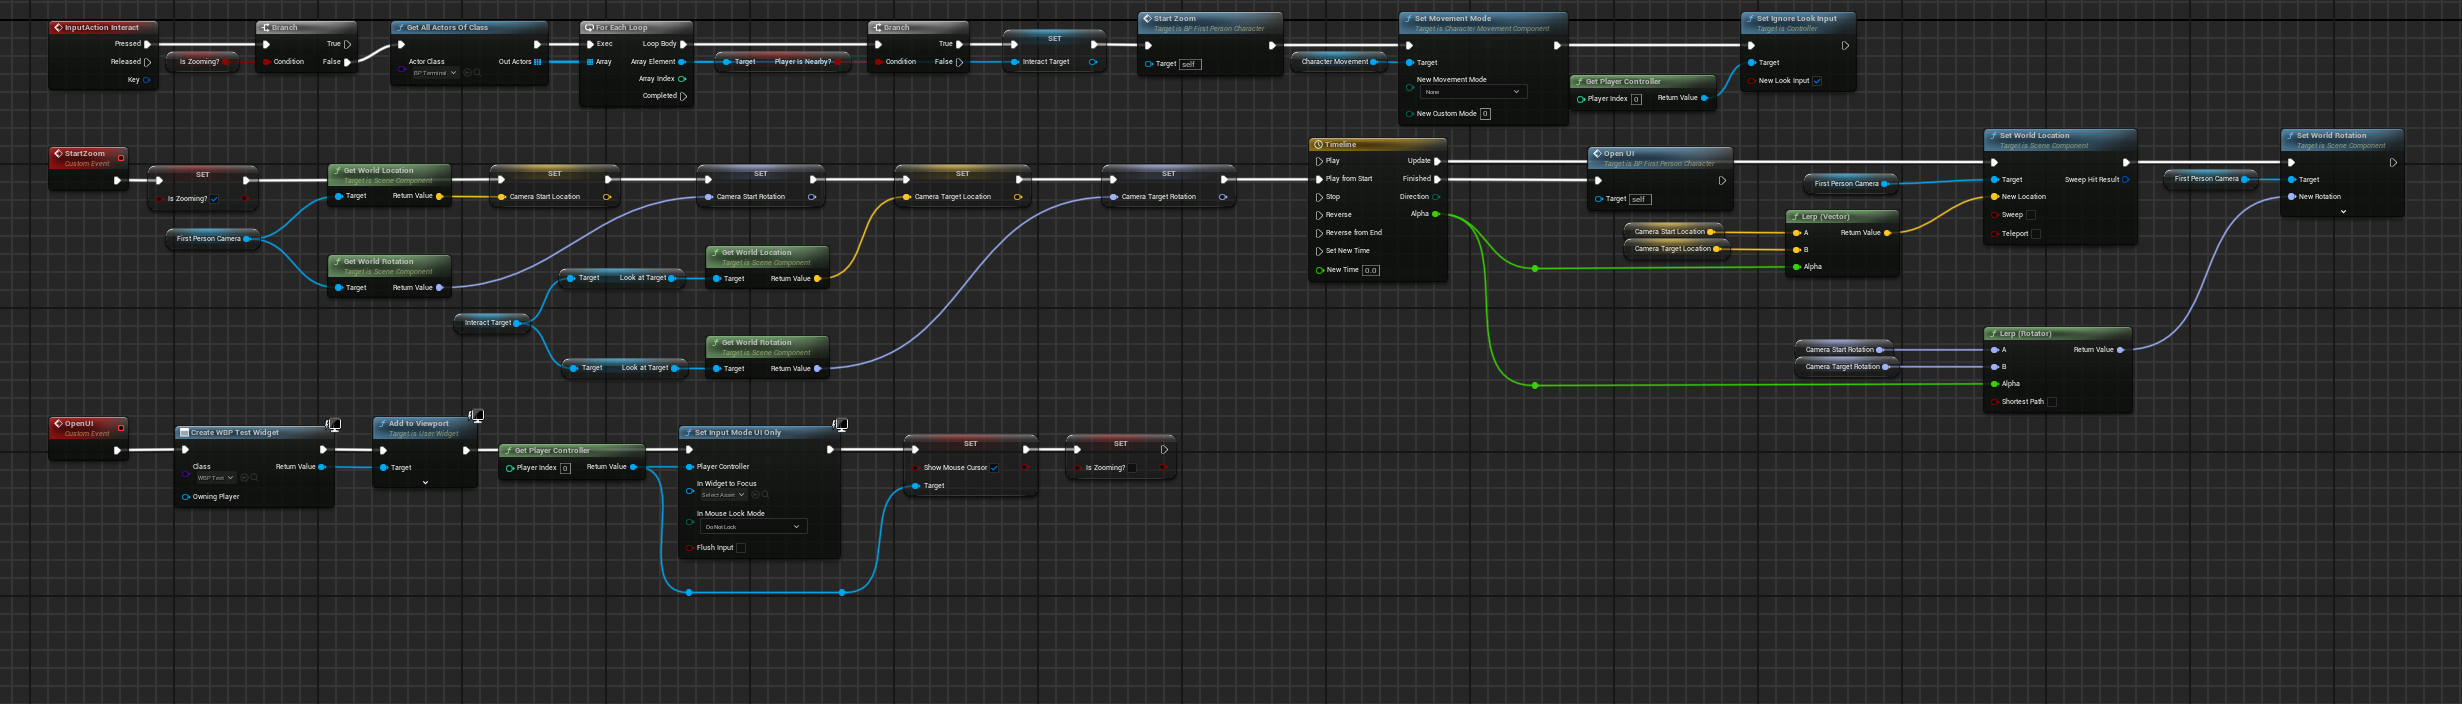Screen dimensions: 2462x704
Task: Open the In Mouse Lock Mode dropdown
Action: pos(753,526)
